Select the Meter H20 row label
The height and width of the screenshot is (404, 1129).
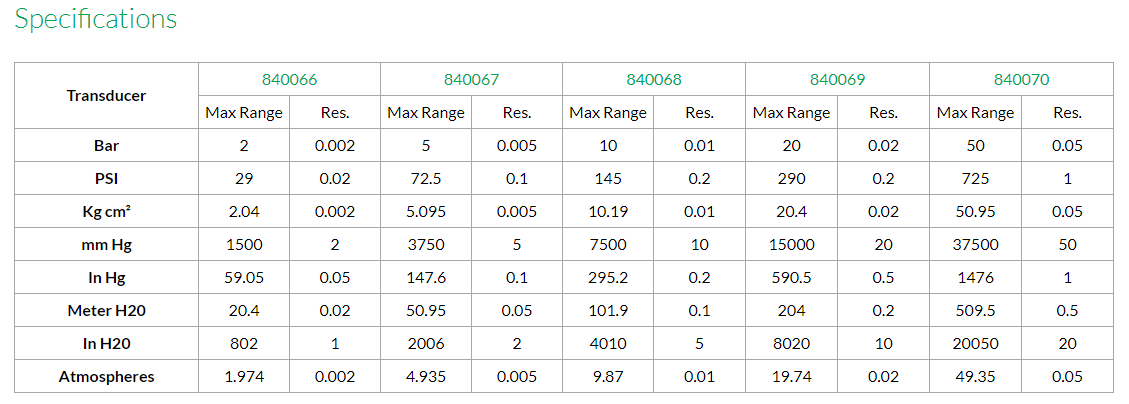(106, 311)
